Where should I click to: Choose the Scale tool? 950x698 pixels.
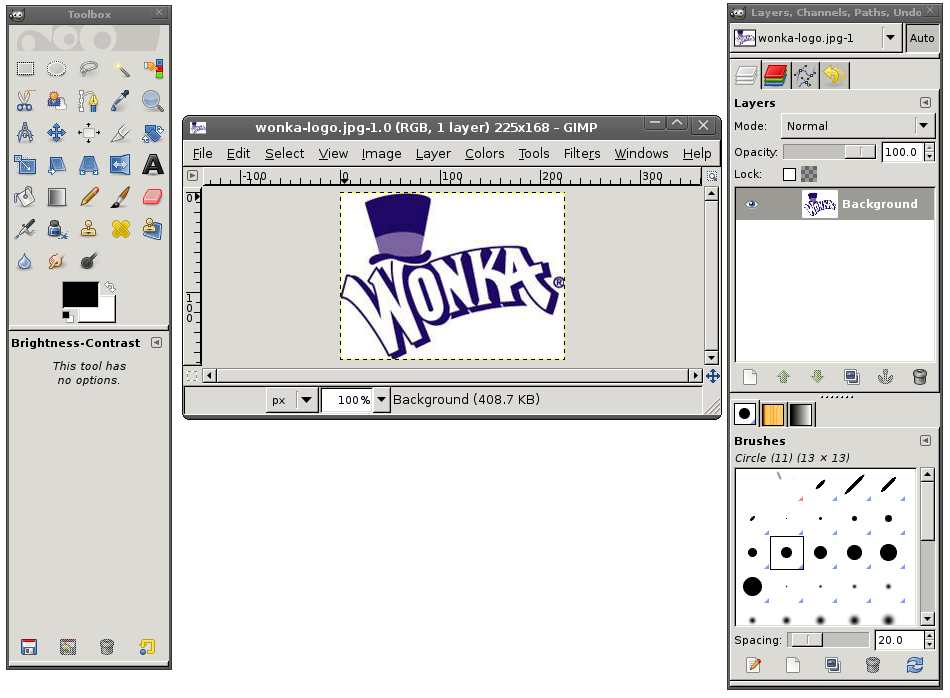coord(25,165)
